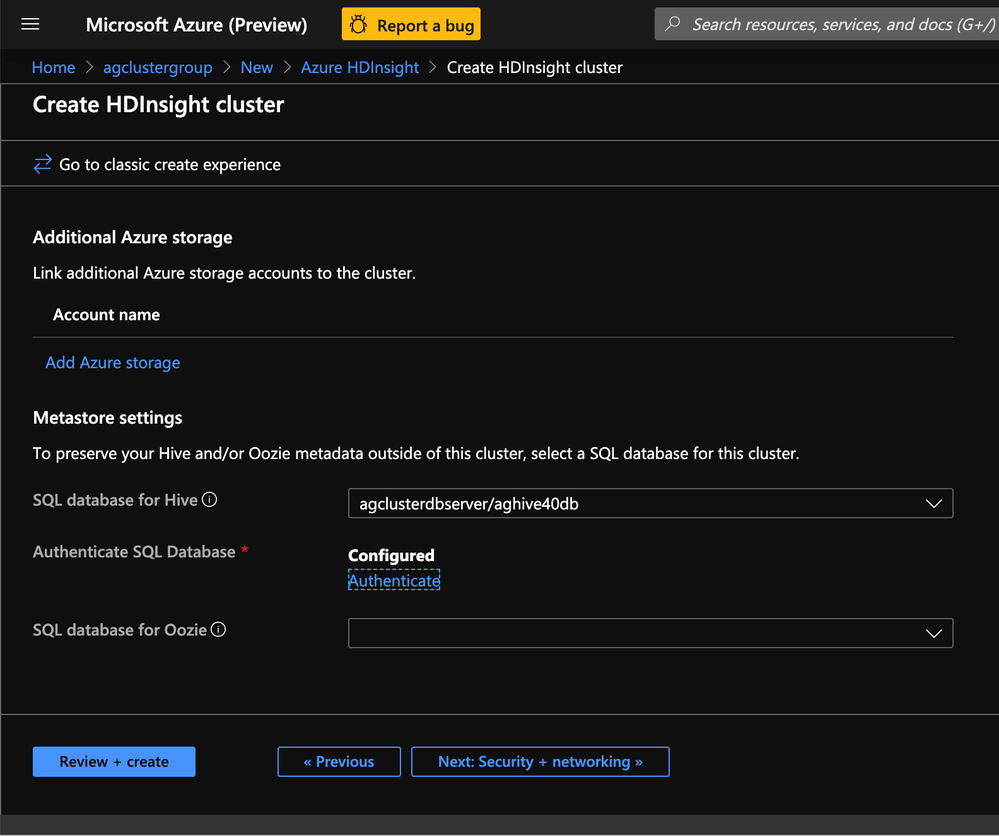Click the Configured status text
This screenshot has width=999, height=836.
pyautogui.click(x=391, y=556)
